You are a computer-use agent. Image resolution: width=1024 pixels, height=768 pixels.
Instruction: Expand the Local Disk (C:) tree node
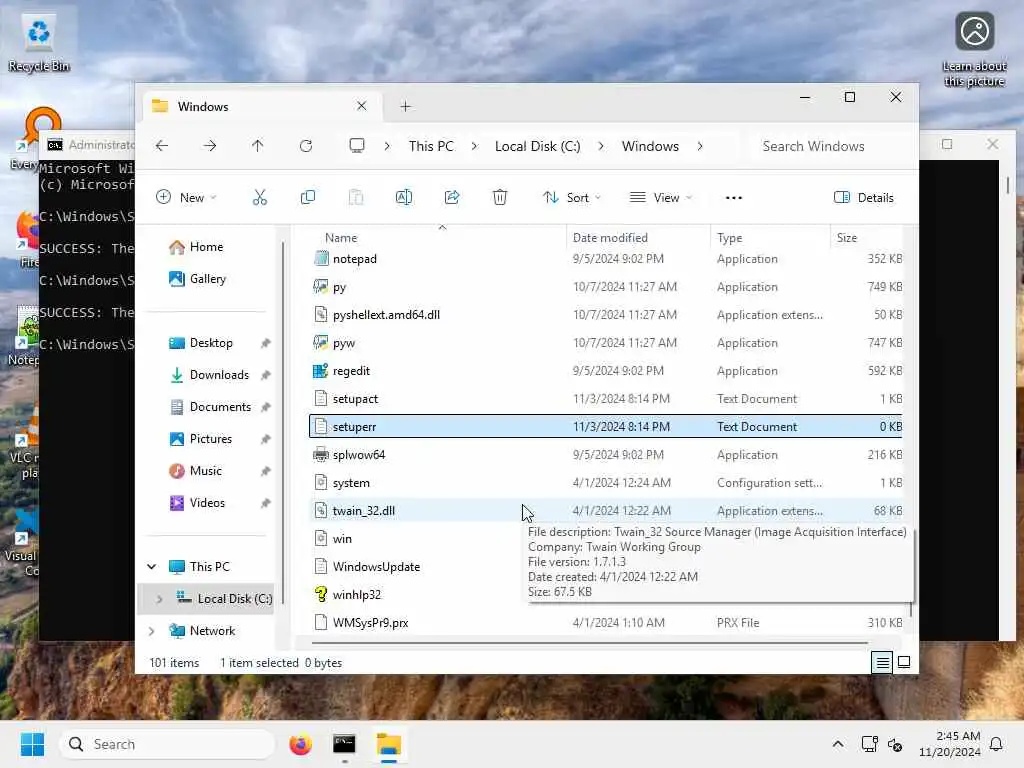coord(159,599)
